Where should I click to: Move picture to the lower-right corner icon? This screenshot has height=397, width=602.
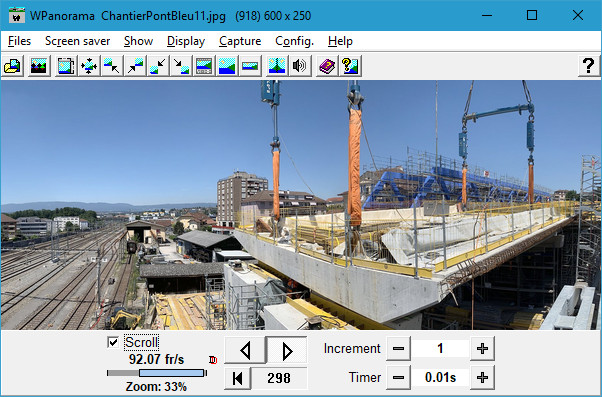coord(181,66)
